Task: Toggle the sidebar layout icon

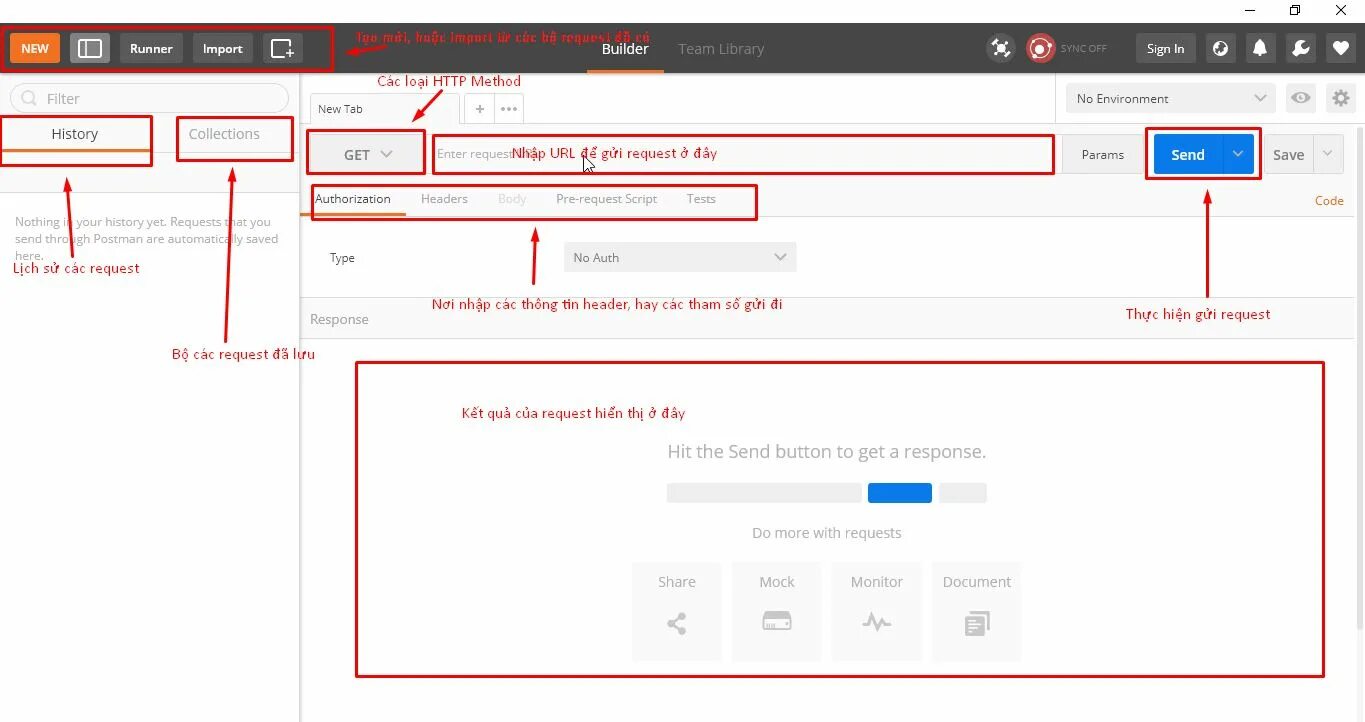Action: [90, 48]
